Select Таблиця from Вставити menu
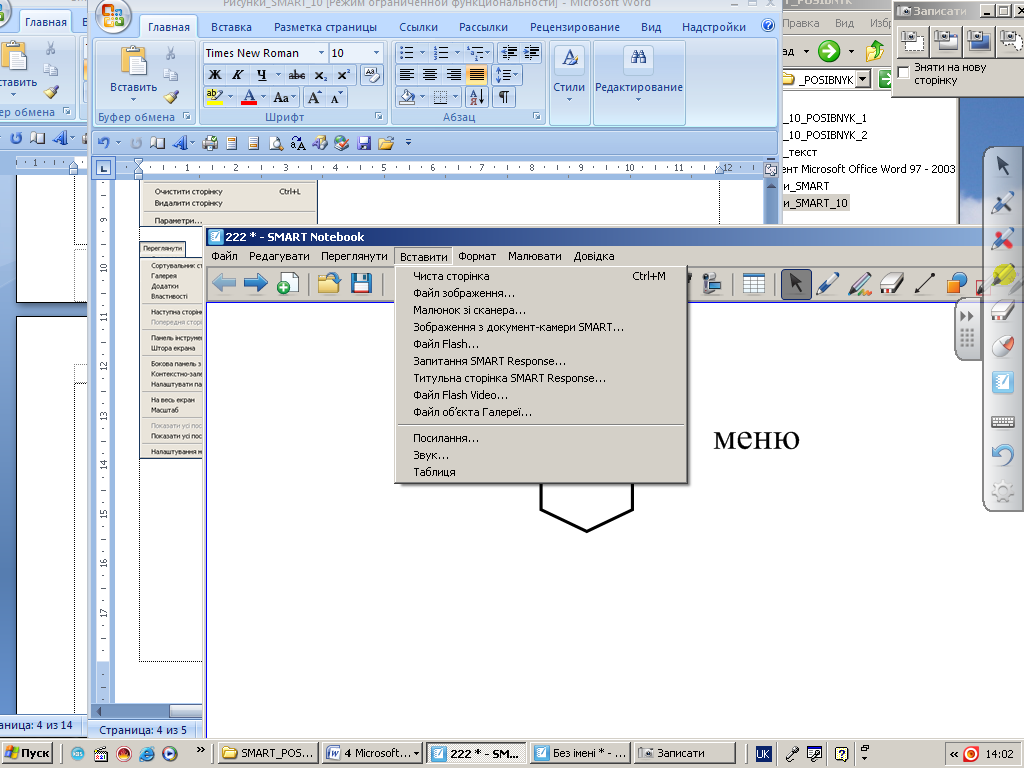The width and height of the screenshot is (1024, 768). (x=541, y=472)
